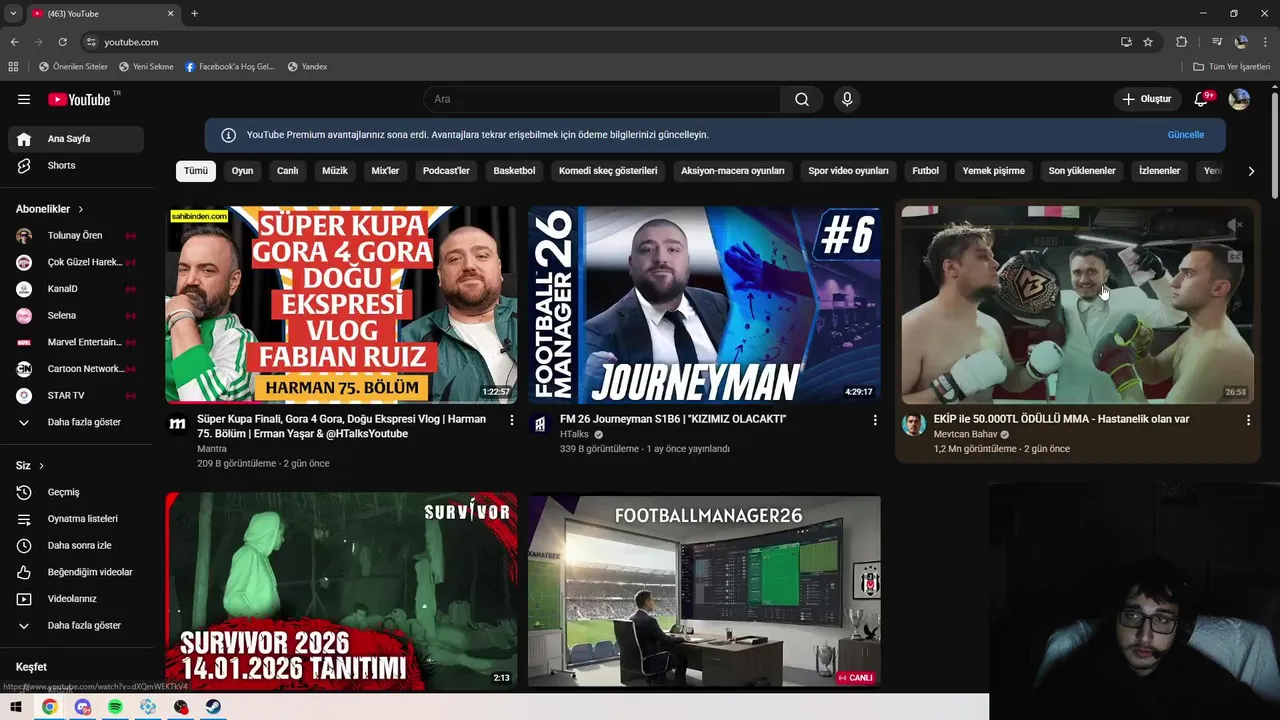This screenshot has height=720, width=1280.
Task: Open the notifications bell
Action: (x=1202, y=99)
